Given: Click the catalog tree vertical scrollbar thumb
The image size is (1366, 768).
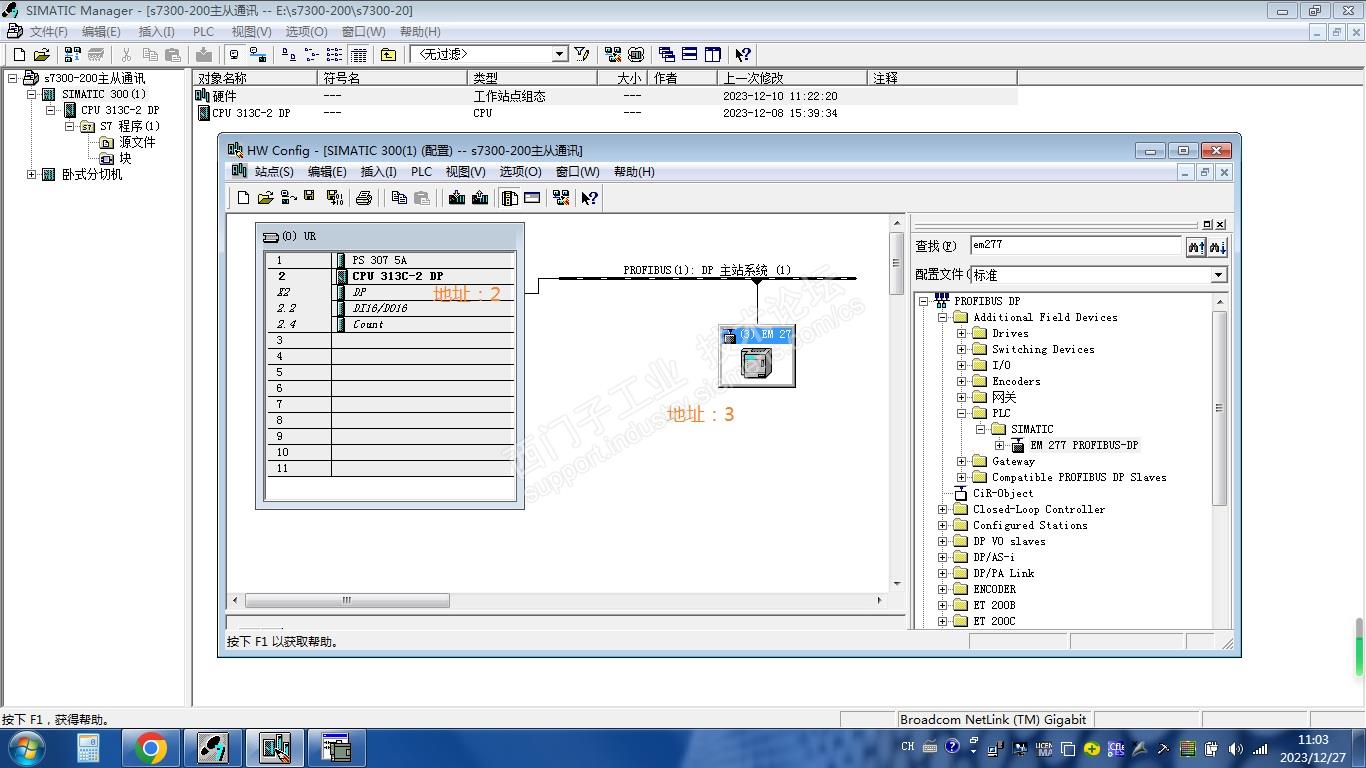Looking at the screenshot, I should coord(1219,408).
